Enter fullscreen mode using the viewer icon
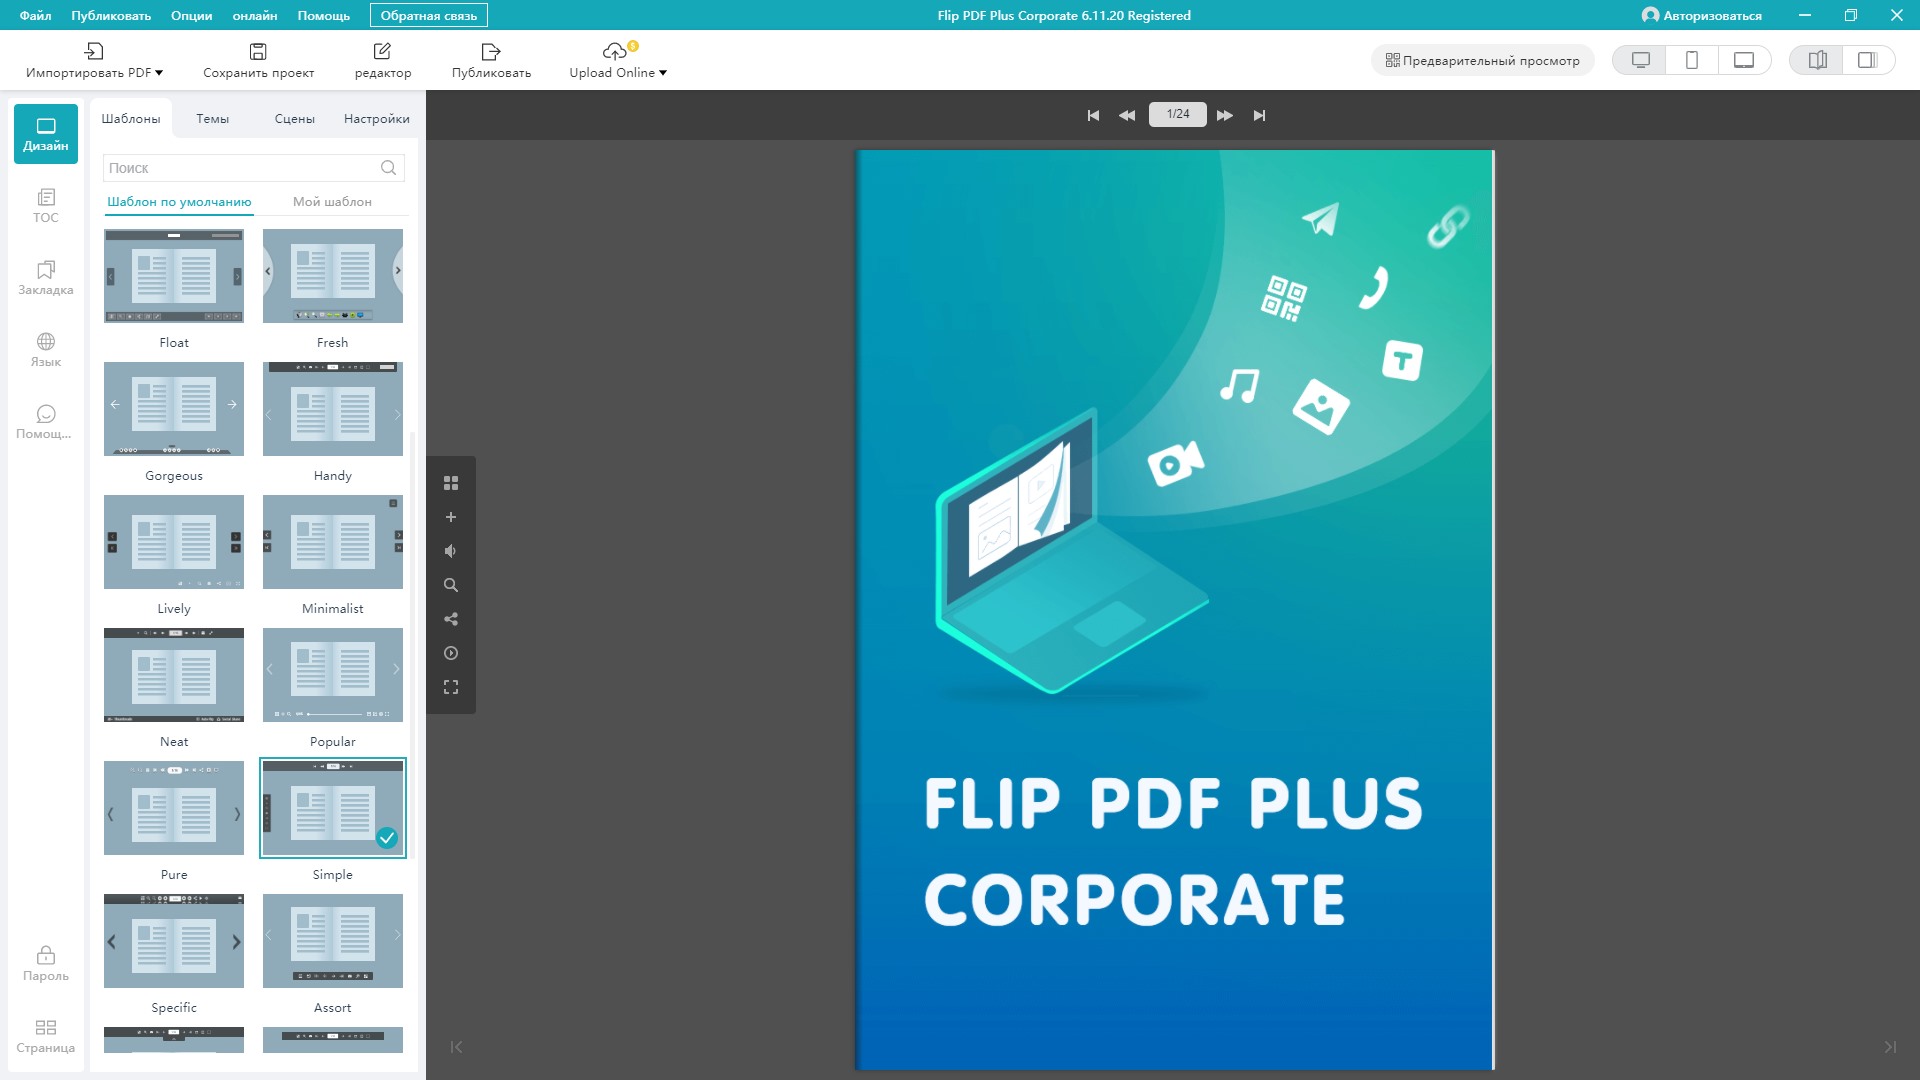 tap(451, 687)
